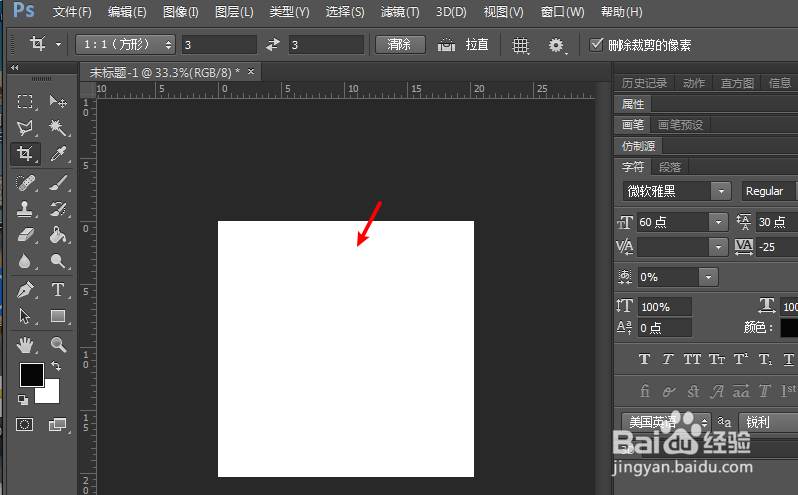Toggle Small Caps text style
The image size is (798, 495).
717,359
